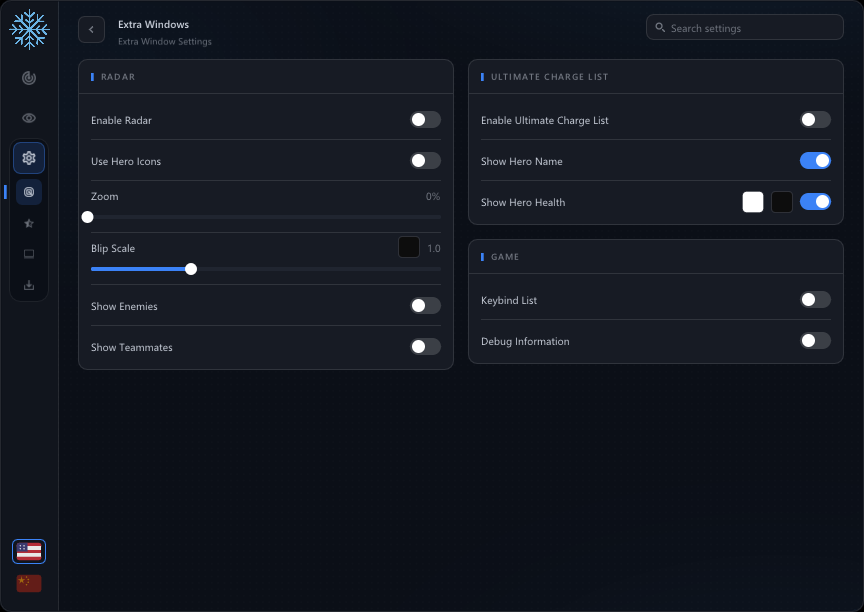Go back with the chevron button
The width and height of the screenshot is (864, 612).
tap(91, 30)
